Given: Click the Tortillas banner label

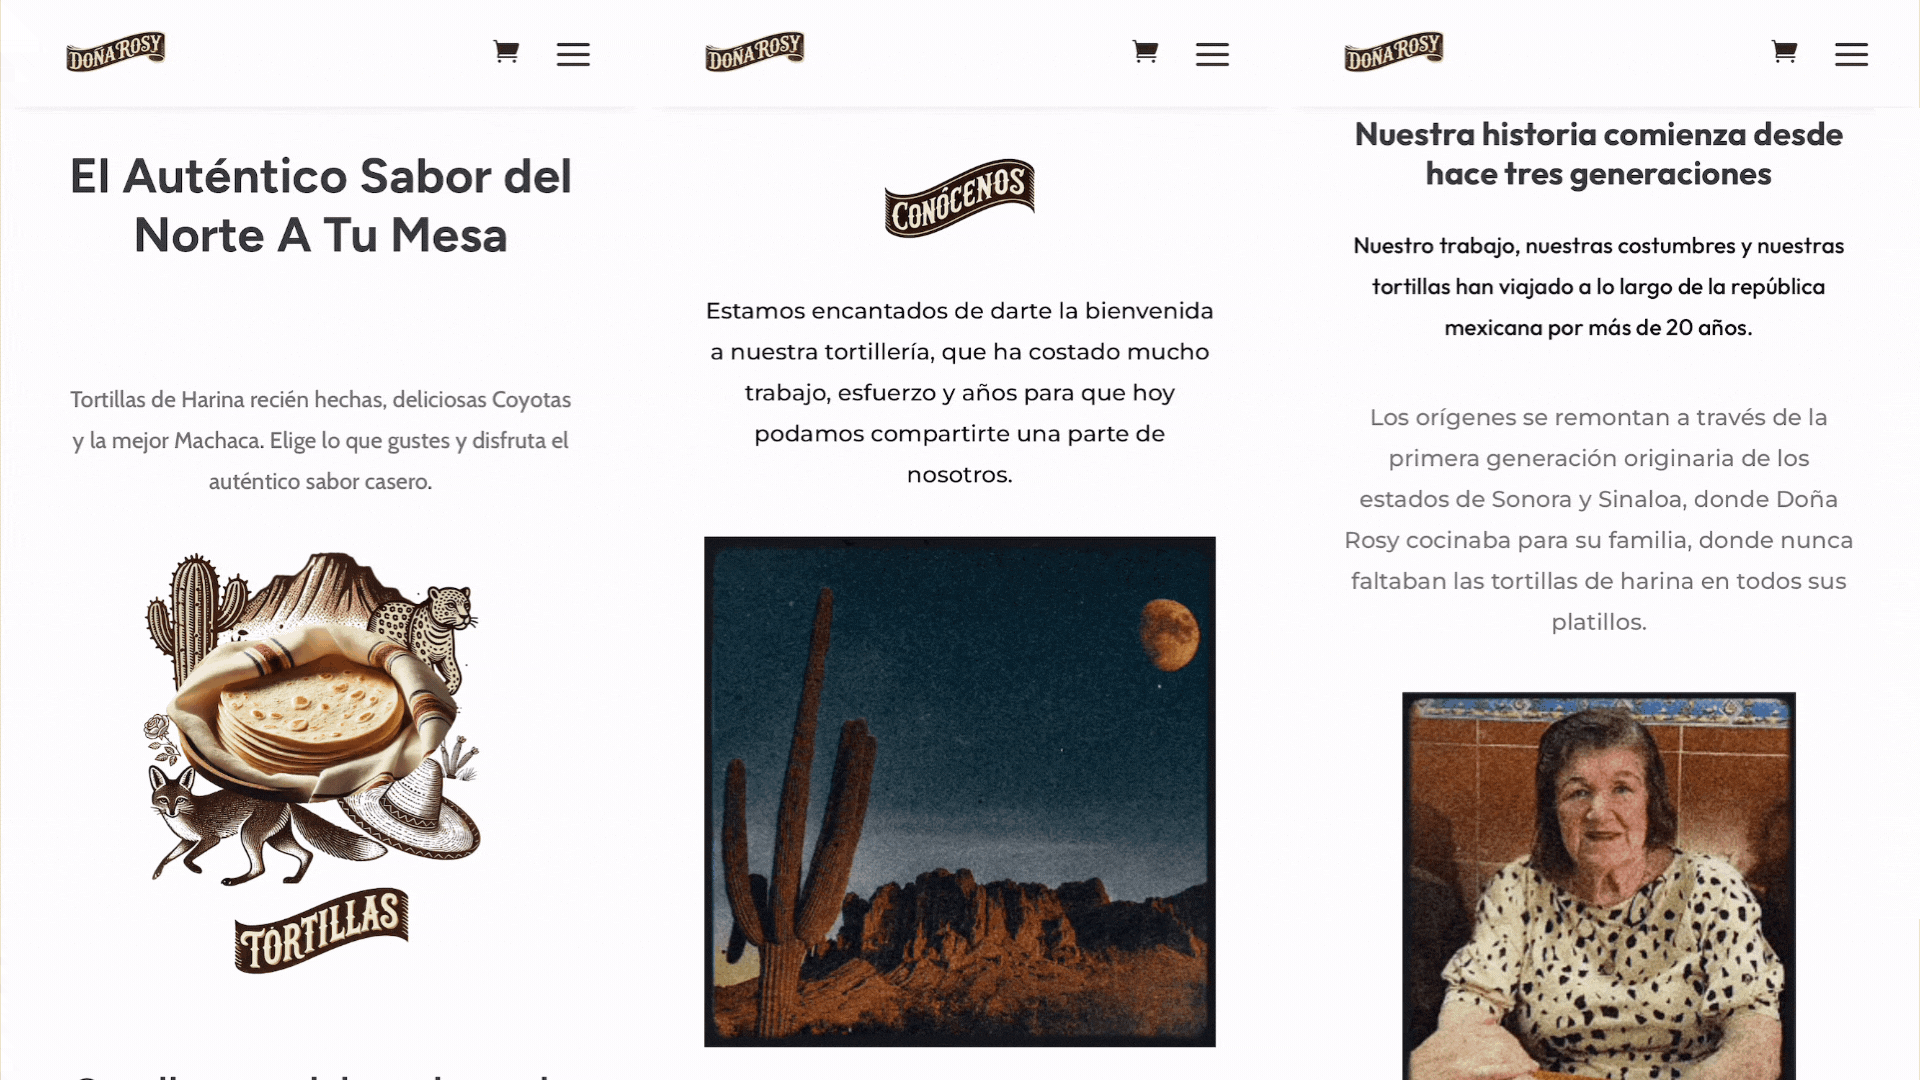Looking at the screenshot, I should [x=321, y=931].
